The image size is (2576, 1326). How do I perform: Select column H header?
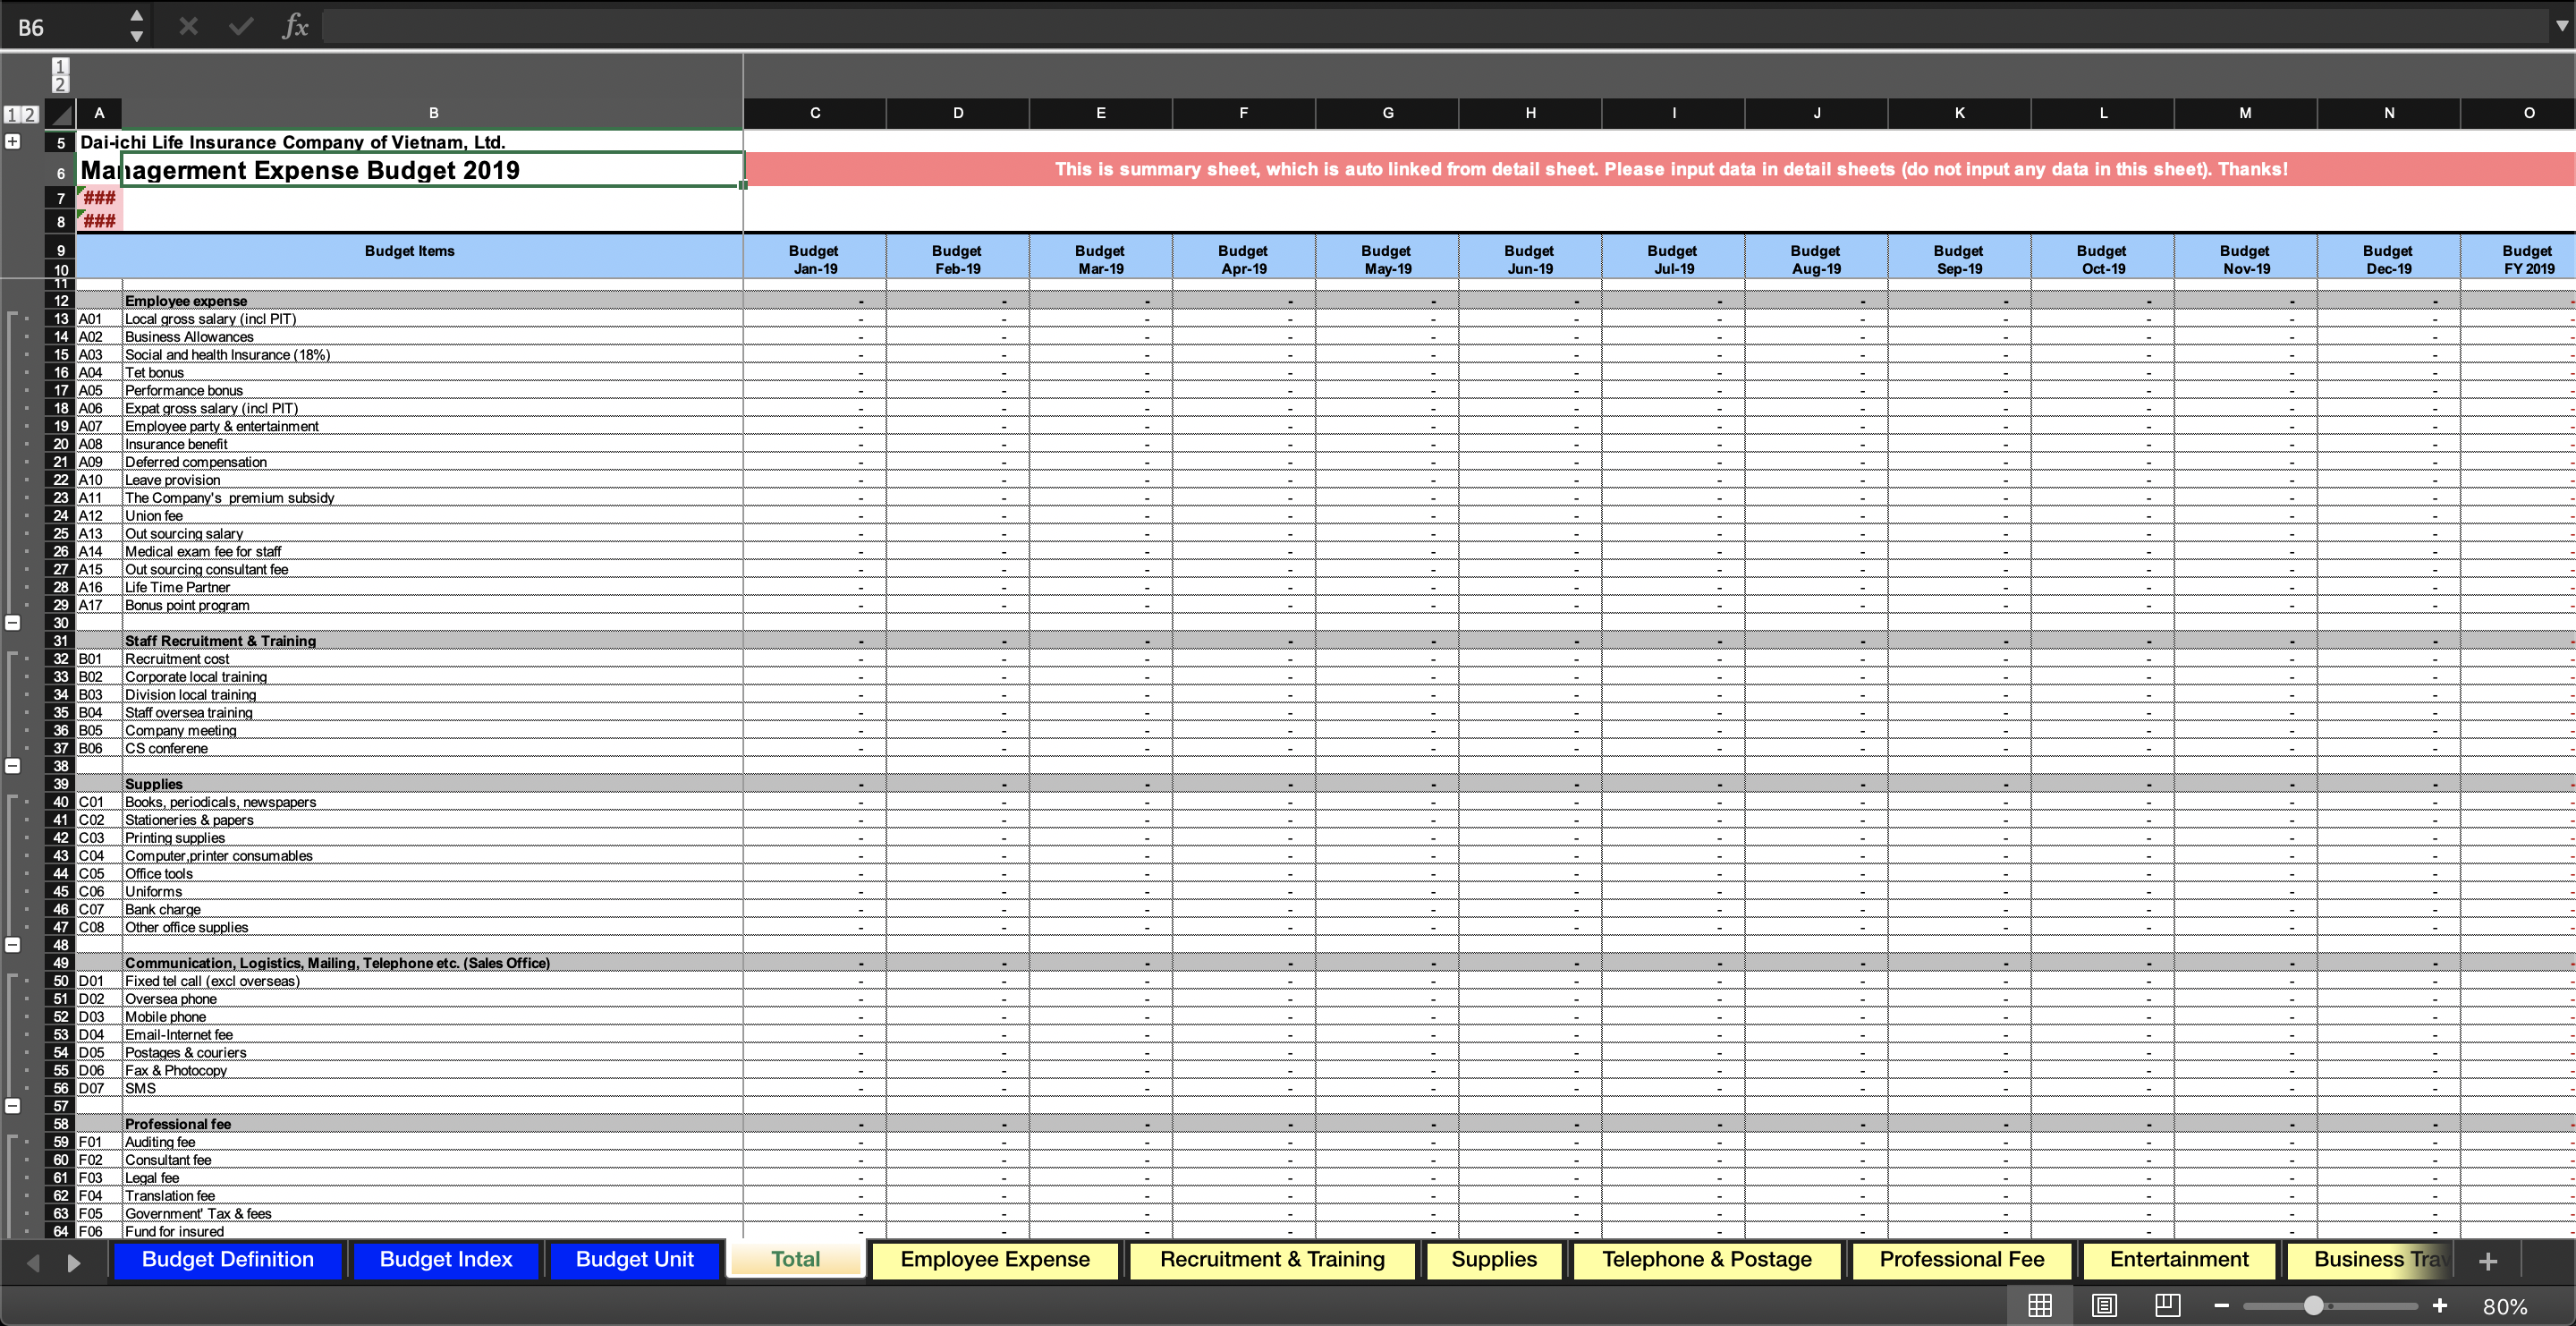[1530, 113]
